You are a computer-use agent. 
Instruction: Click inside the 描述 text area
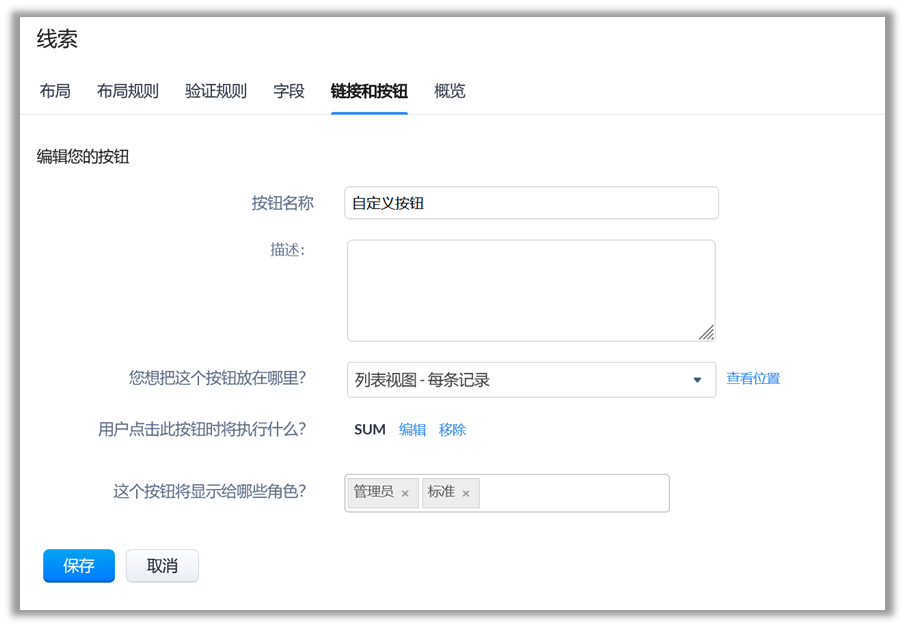point(531,290)
